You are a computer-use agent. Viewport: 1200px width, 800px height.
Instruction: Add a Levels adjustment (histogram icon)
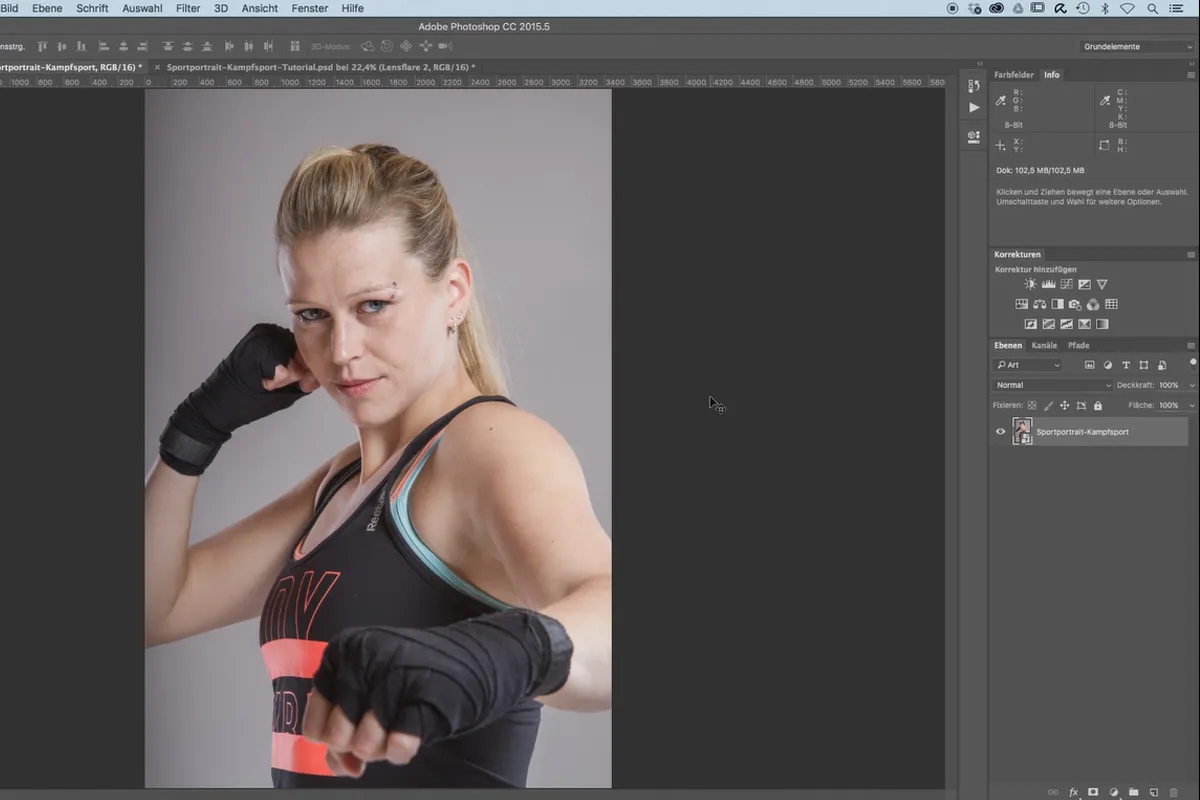[1048, 285]
